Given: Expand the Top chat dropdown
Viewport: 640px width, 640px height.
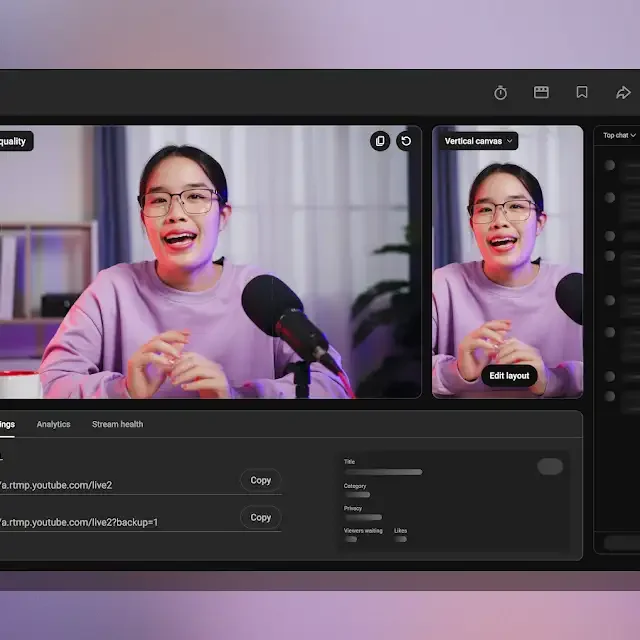Looking at the screenshot, I should tap(619, 135).
